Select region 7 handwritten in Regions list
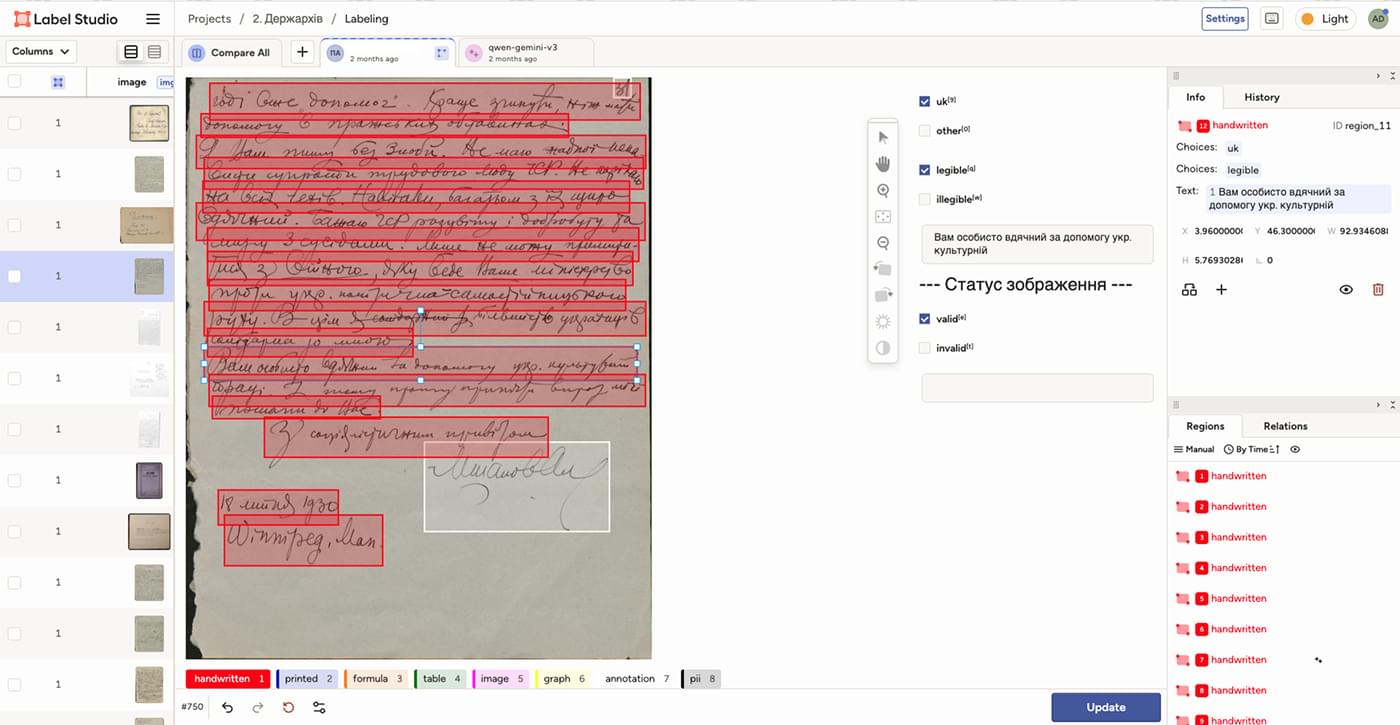 click(1238, 660)
